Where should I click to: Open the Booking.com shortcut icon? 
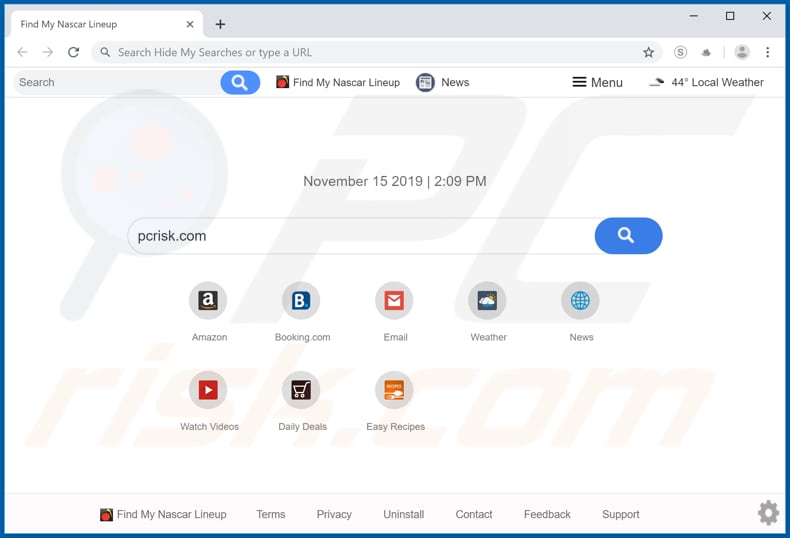point(301,300)
